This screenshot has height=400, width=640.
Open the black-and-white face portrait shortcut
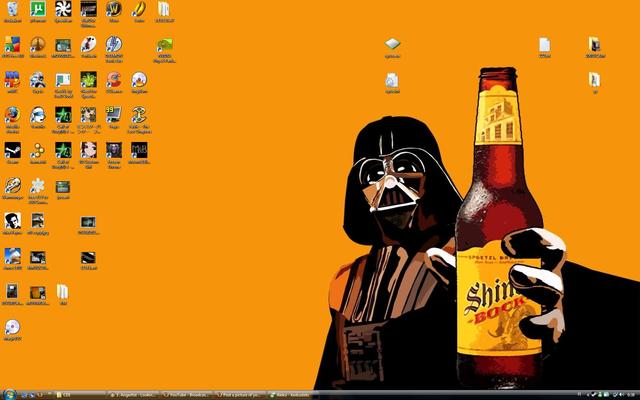(13, 221)
